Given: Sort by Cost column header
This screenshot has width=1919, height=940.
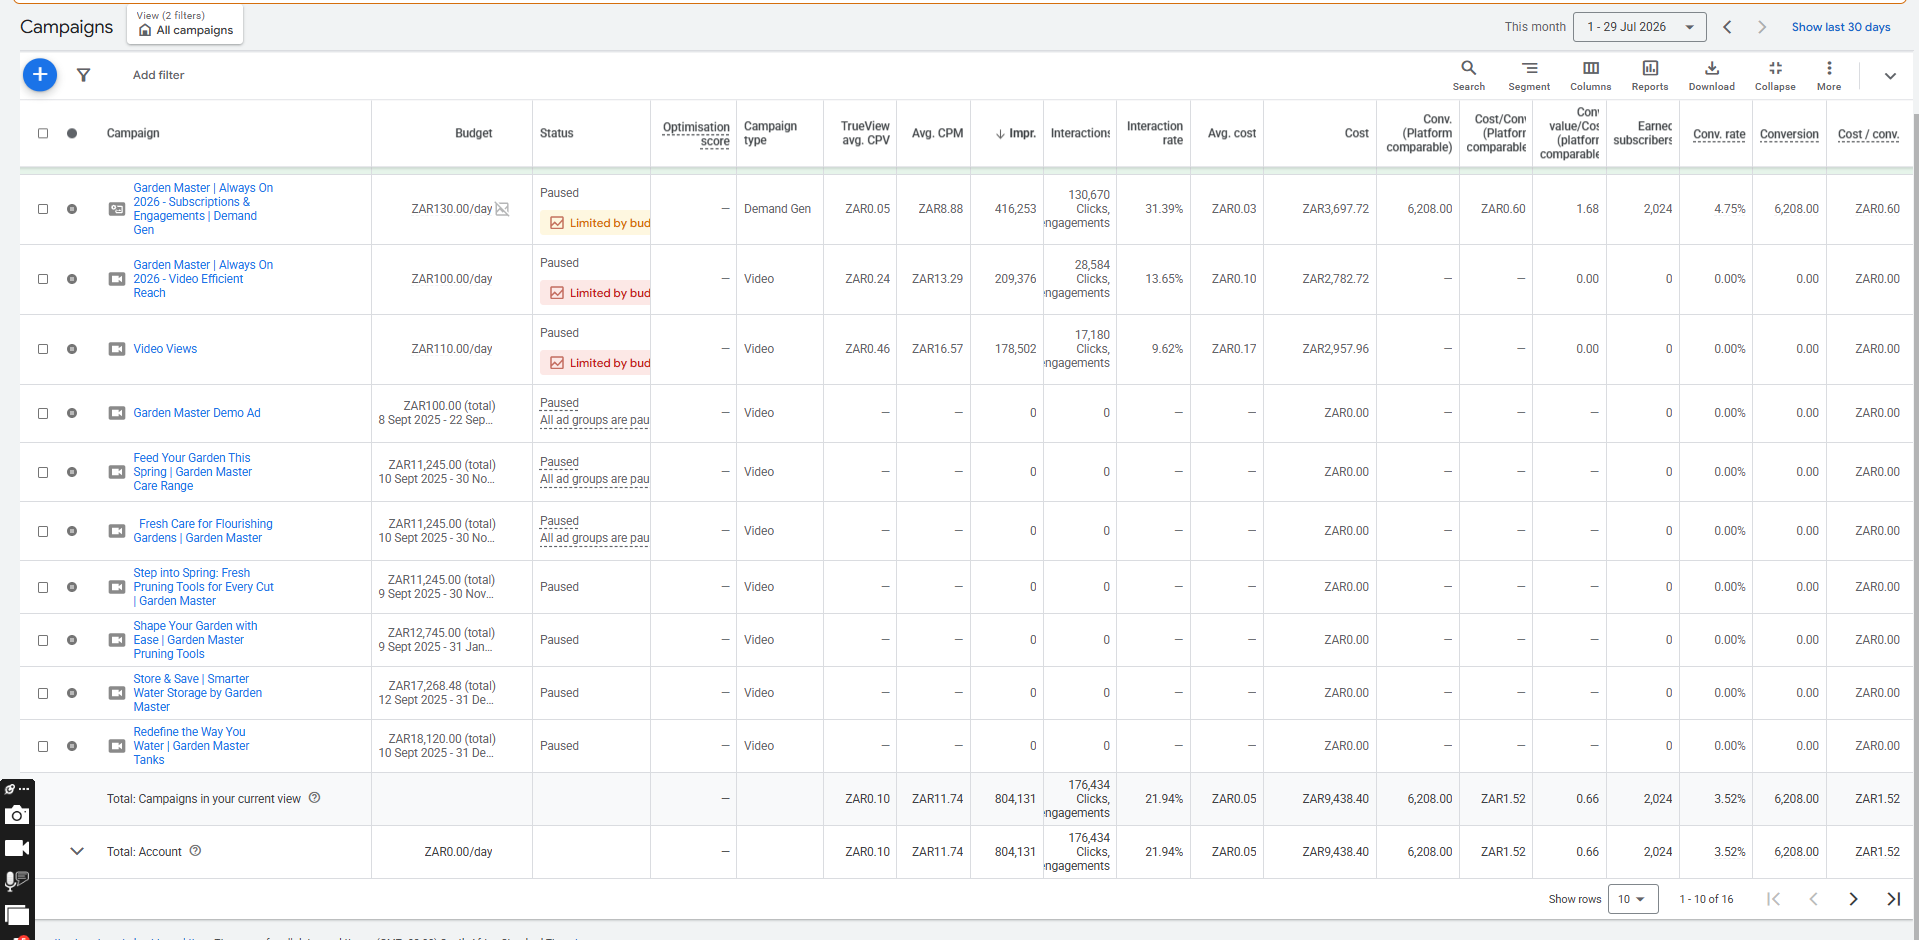Looking at the screenshot, I should point(1356,133).
